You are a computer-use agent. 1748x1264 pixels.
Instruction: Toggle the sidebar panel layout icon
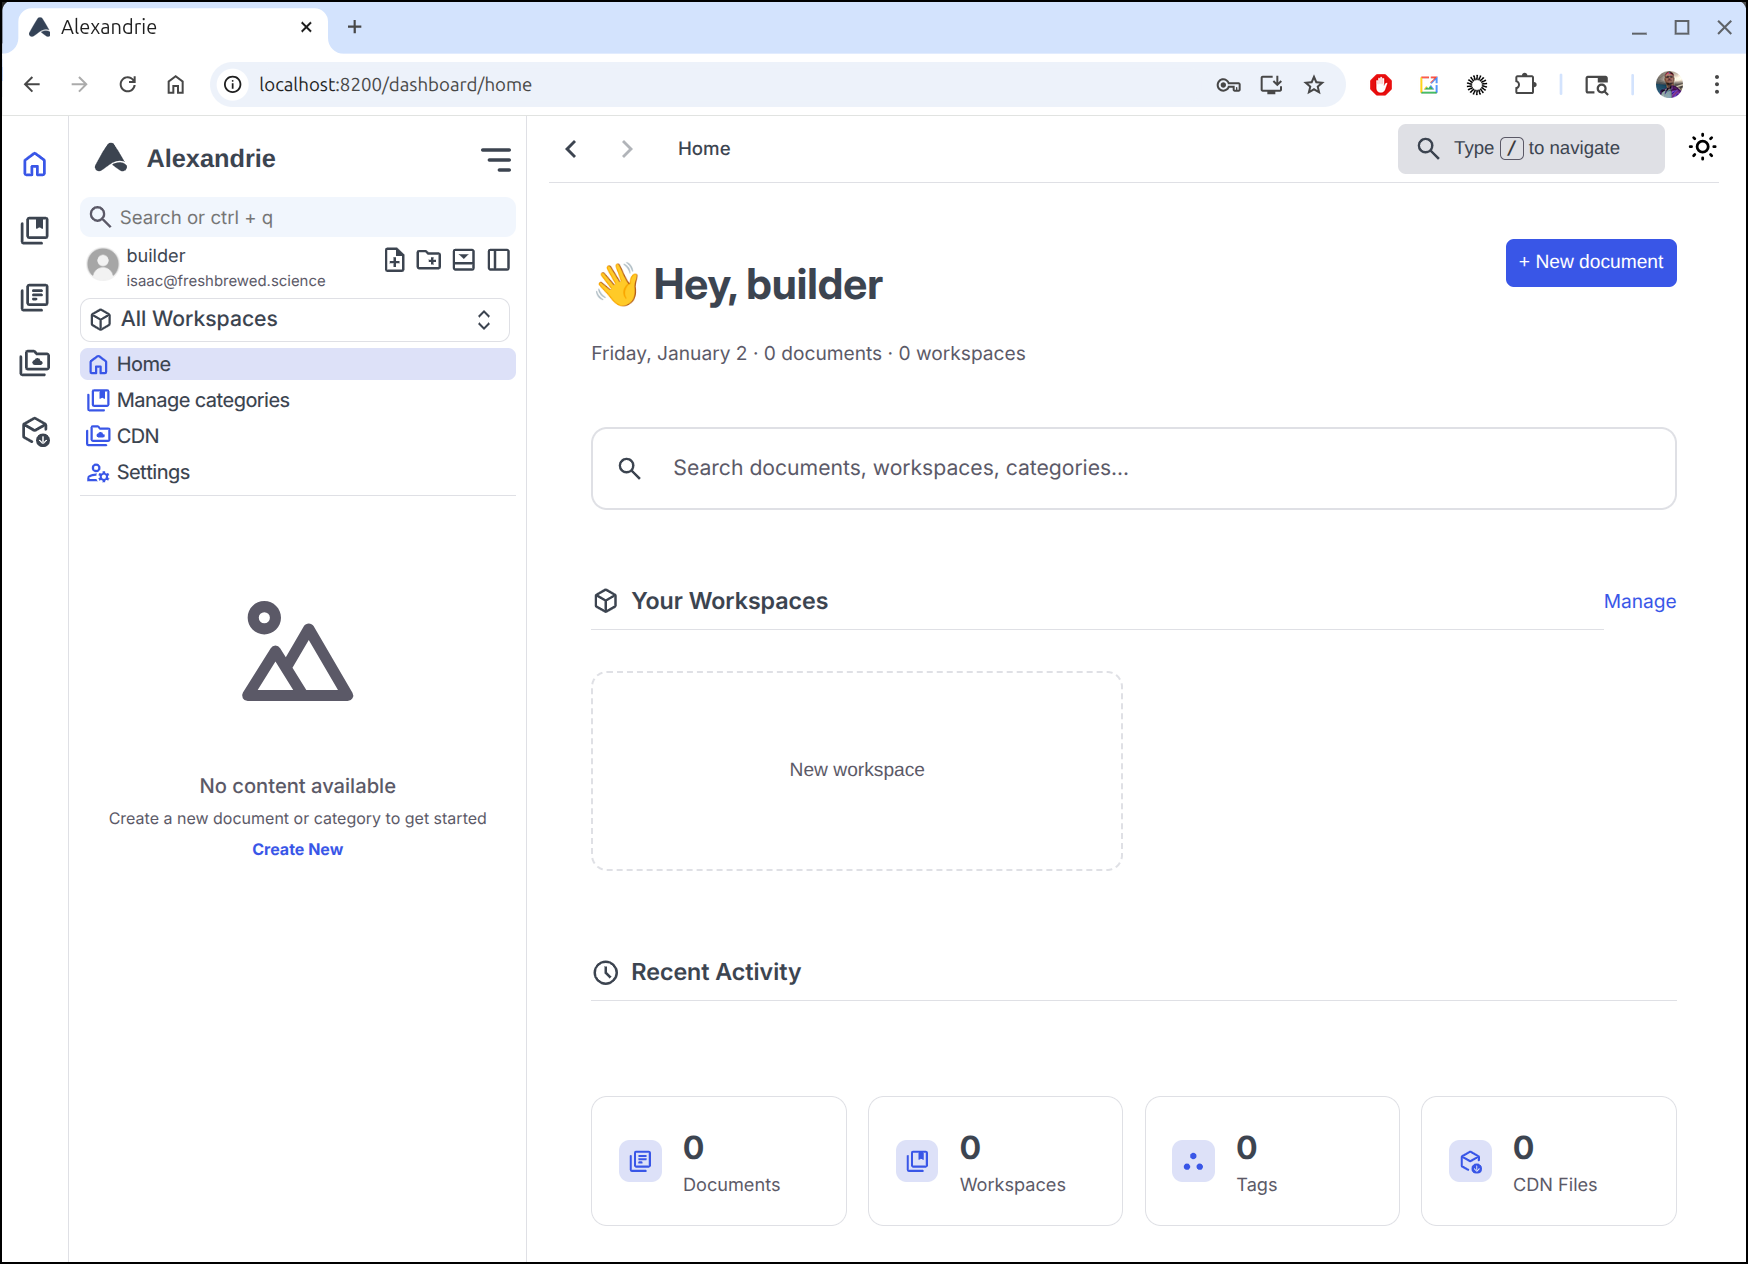pyautogui.click(x=498, y=260)
